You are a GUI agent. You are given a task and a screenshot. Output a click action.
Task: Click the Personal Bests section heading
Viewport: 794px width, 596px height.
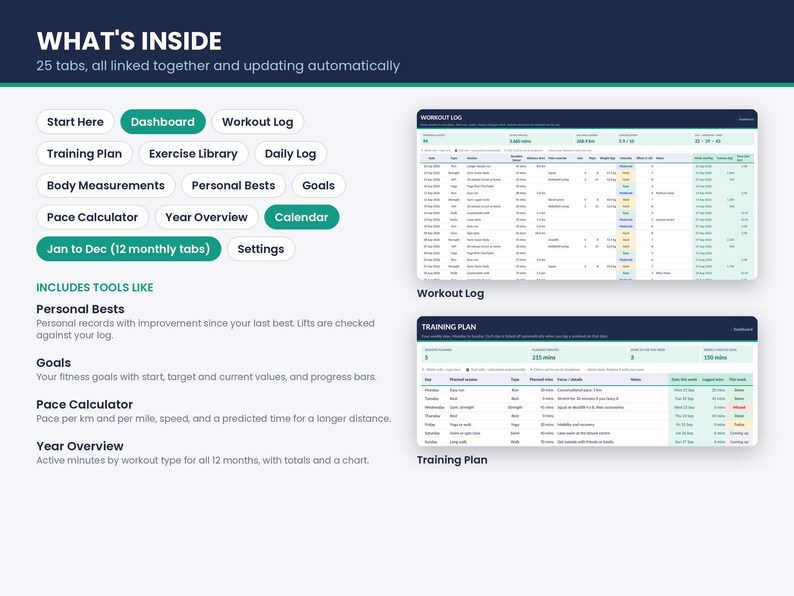[80, 309]
